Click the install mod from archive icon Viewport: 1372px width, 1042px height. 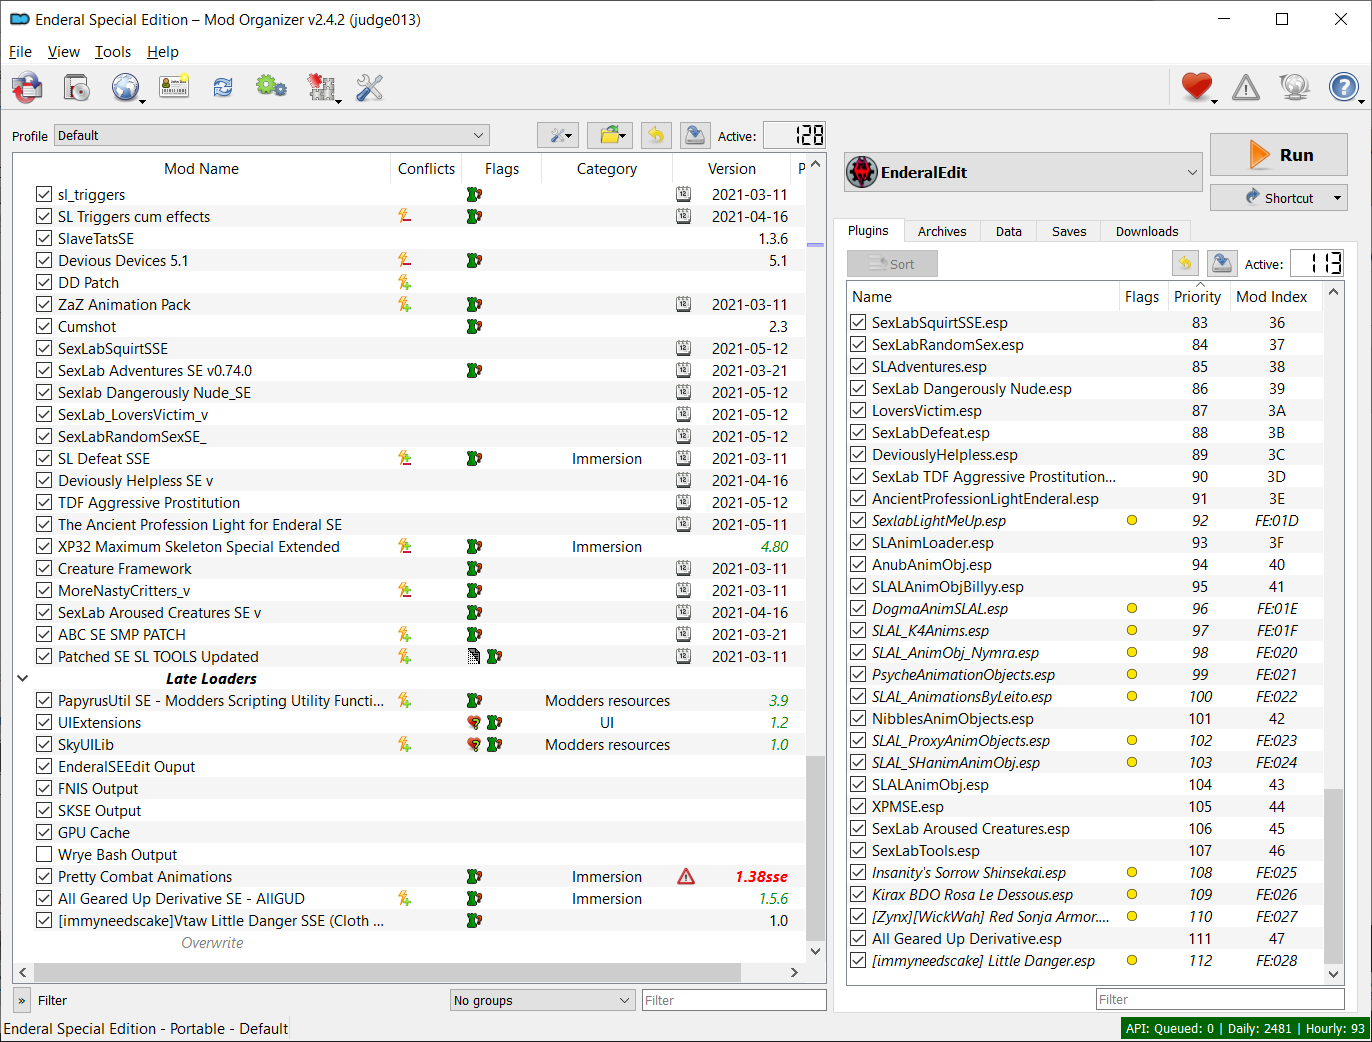click(x=76, y=88)
